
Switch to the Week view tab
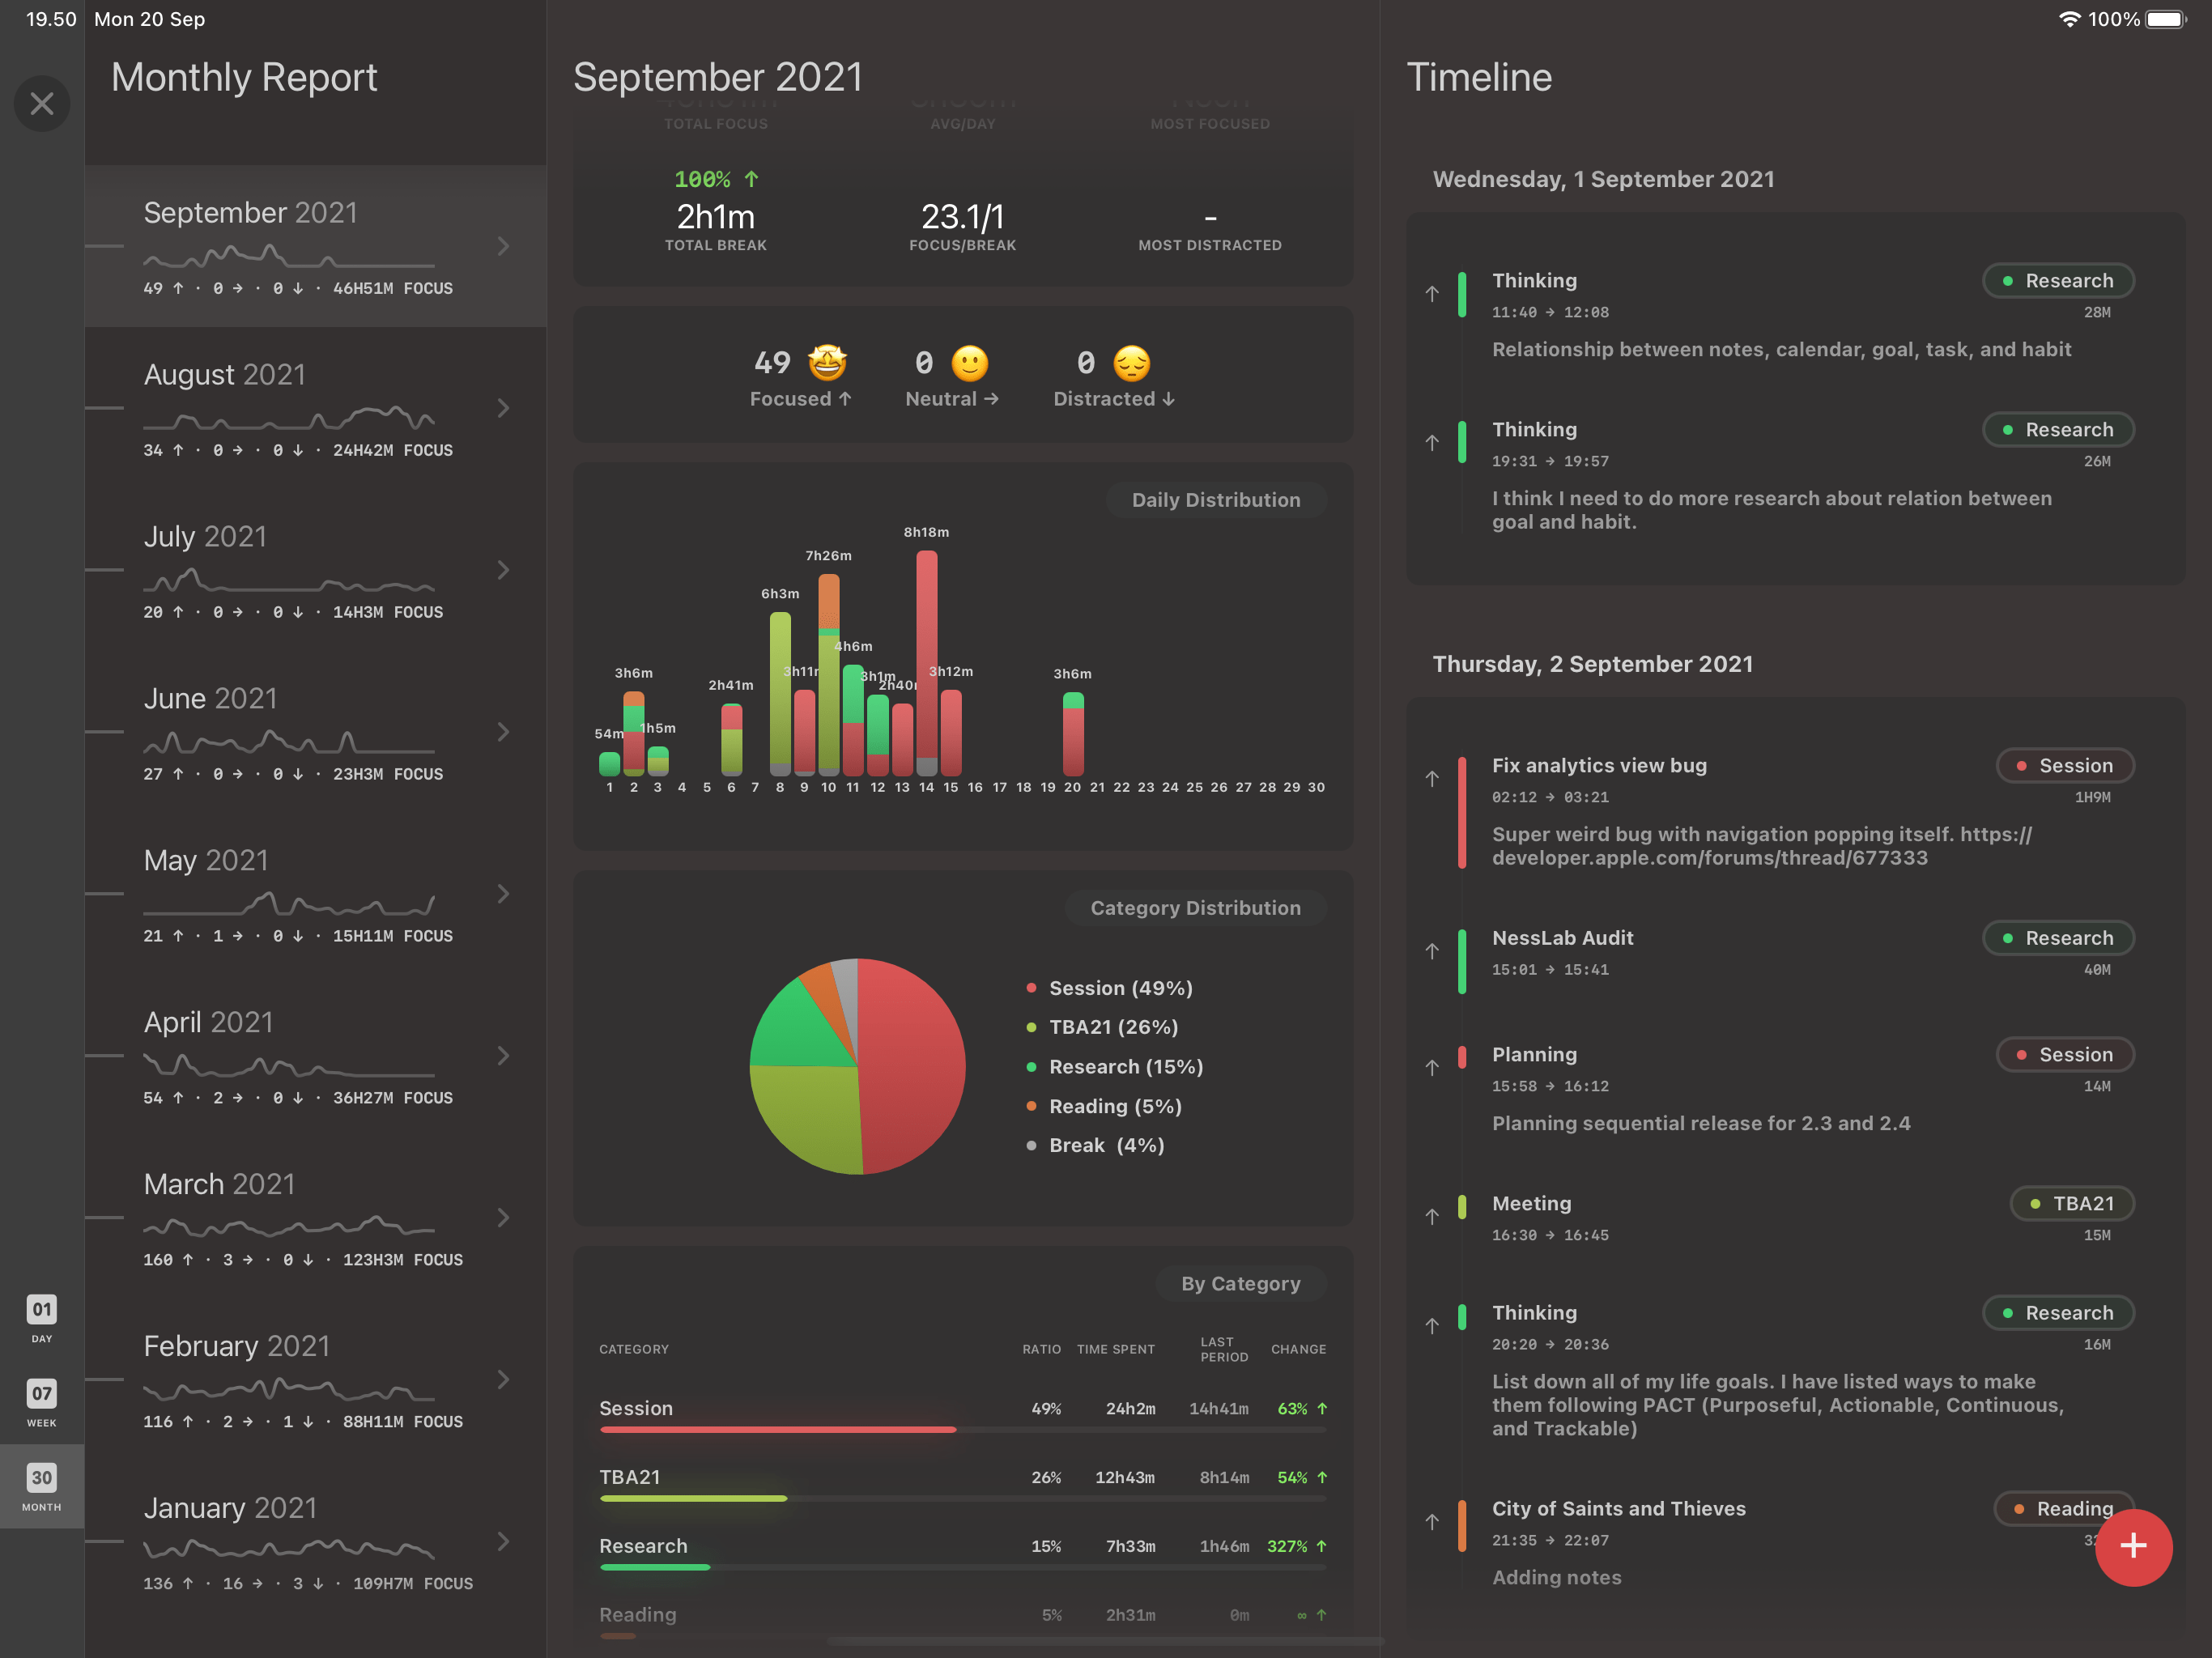pos(42,1402)
